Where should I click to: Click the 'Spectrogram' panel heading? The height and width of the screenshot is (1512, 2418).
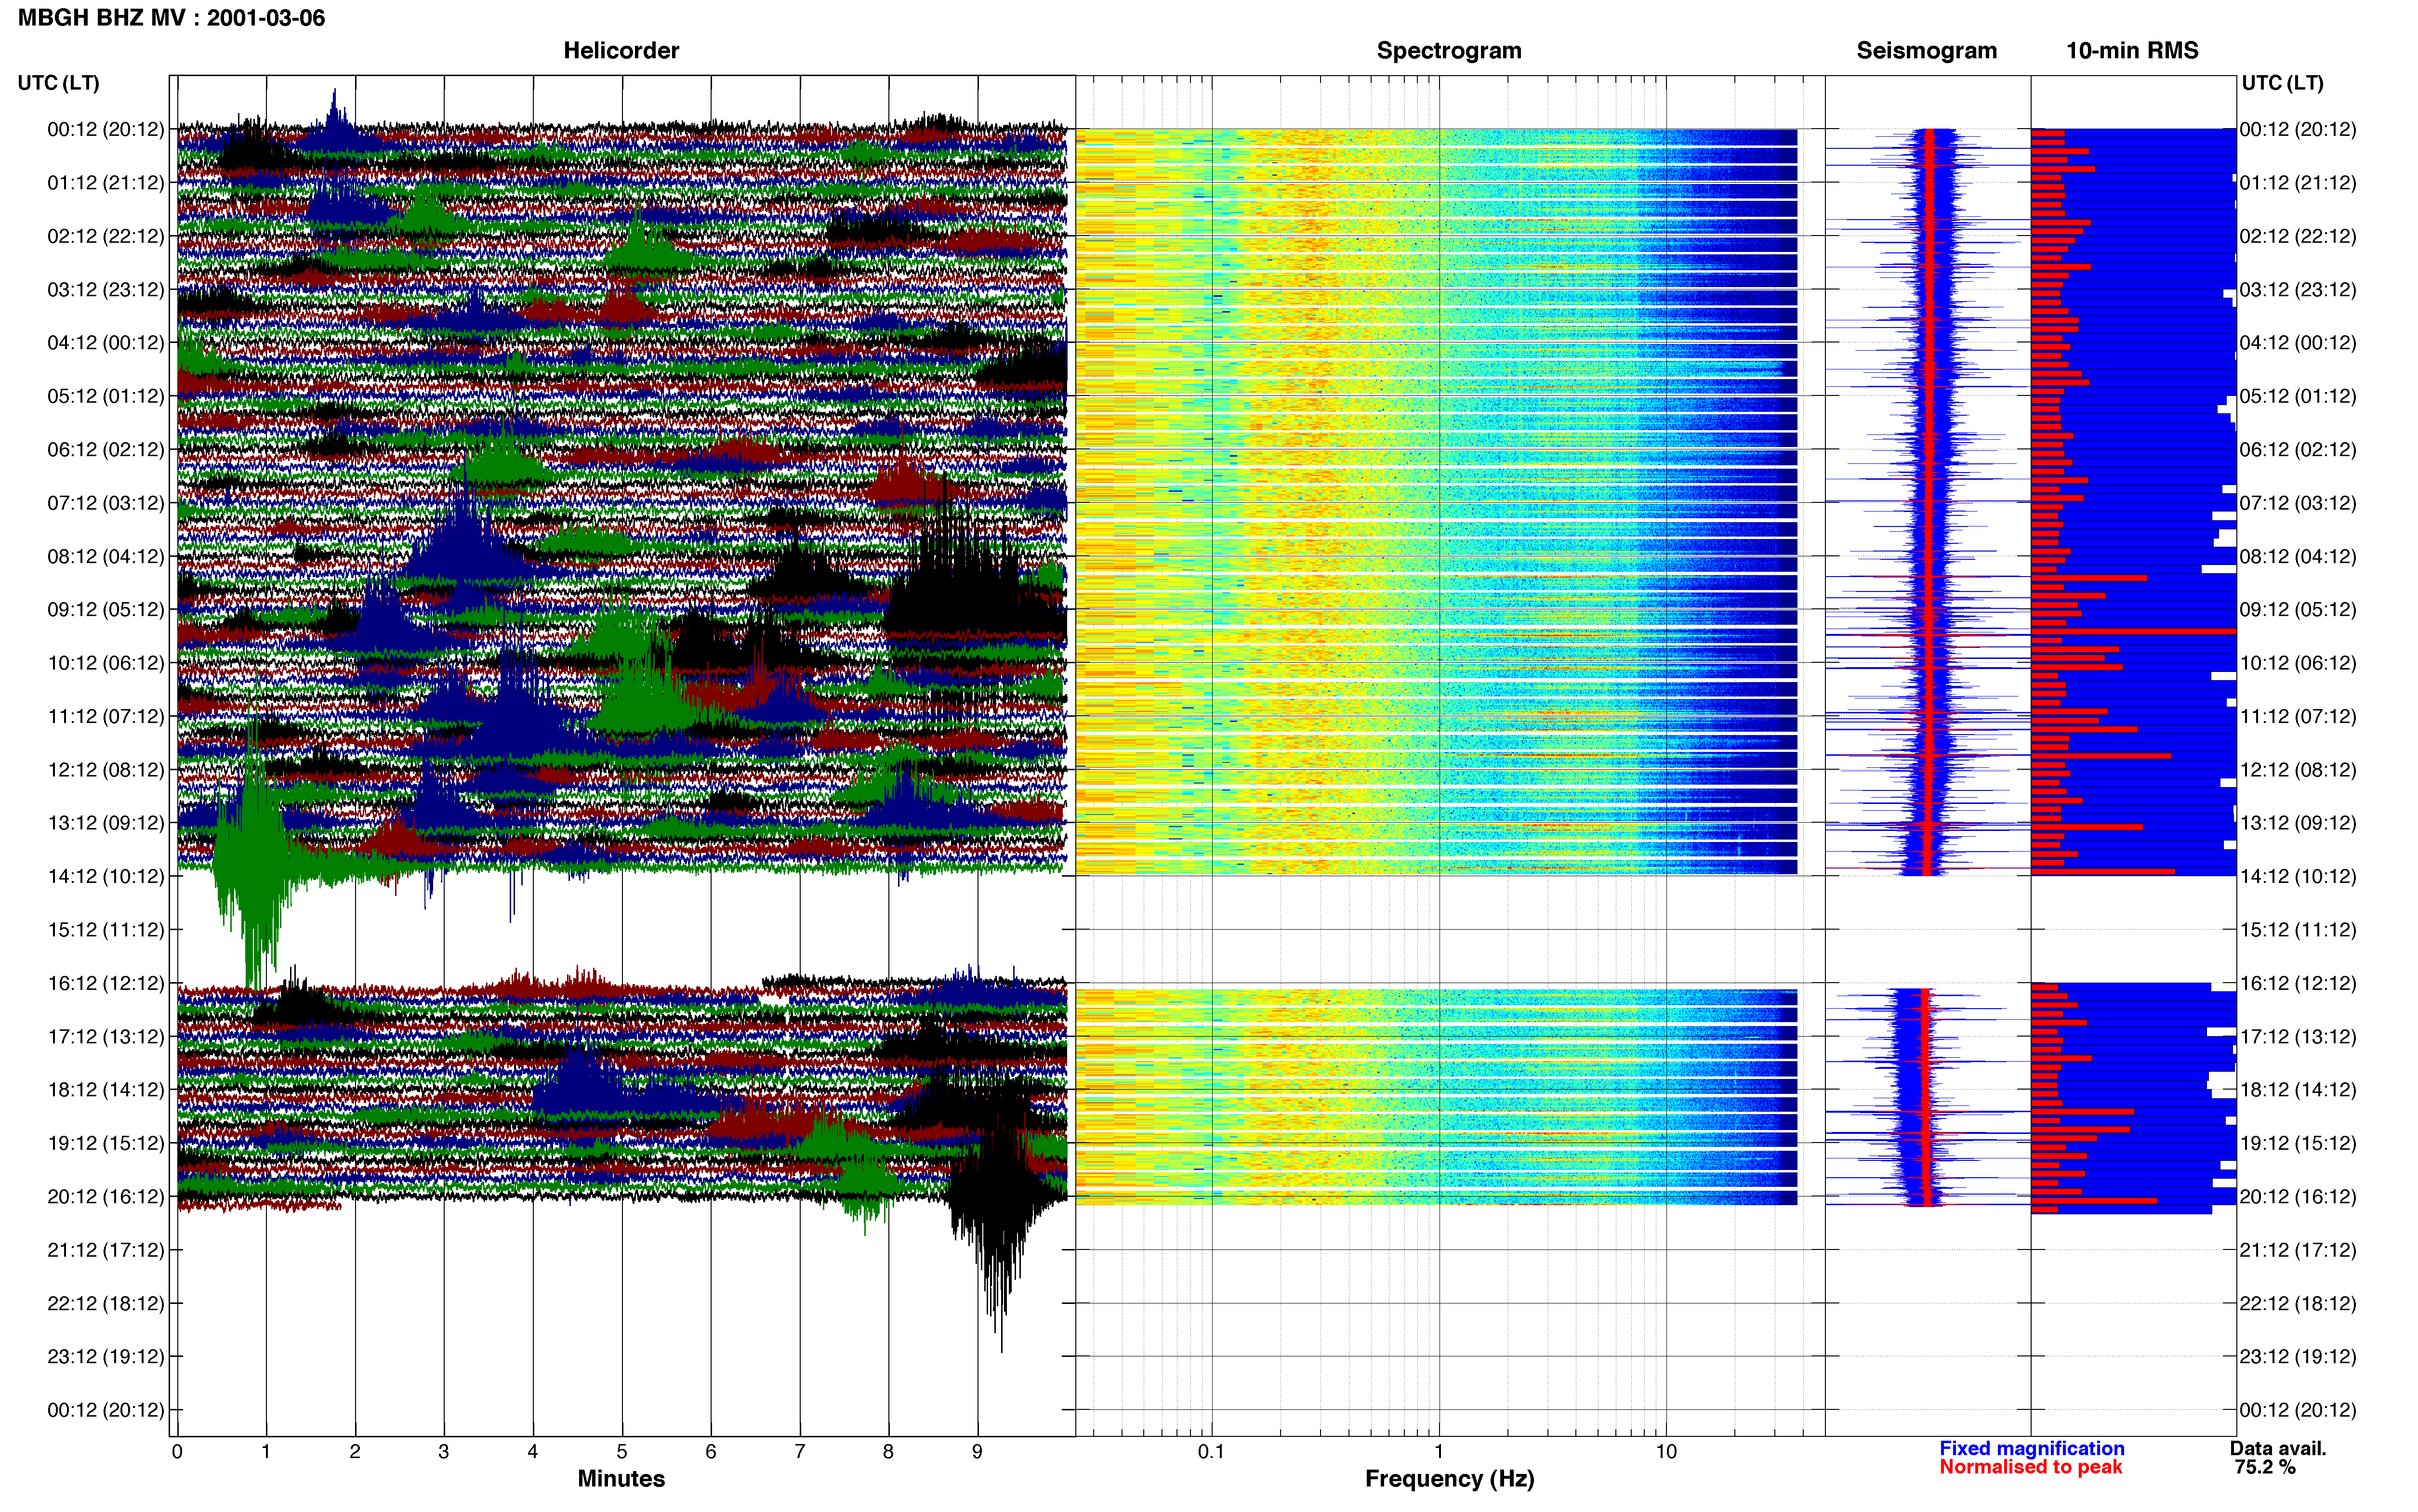click(x=1449, y=50)
